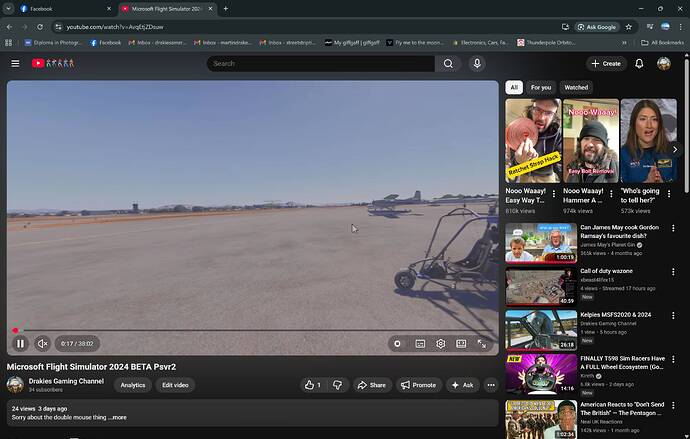Select the Watched filter chip
The width and height of the screenshot is (690, 439).
(x=576, y=87)
